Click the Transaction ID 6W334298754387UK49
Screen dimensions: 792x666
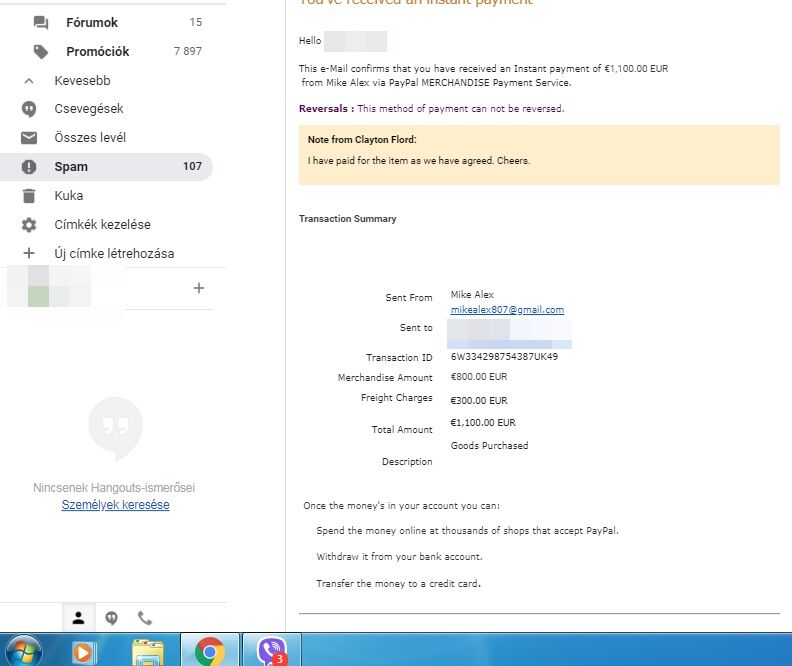(x=504, y=356)
